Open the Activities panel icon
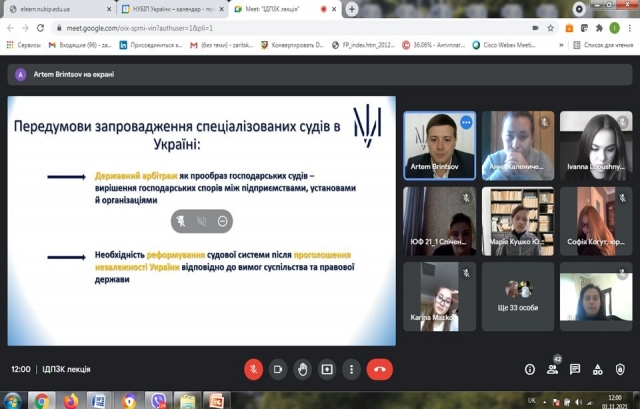Viewport: 640px width, 409px height. click(599, 369)
